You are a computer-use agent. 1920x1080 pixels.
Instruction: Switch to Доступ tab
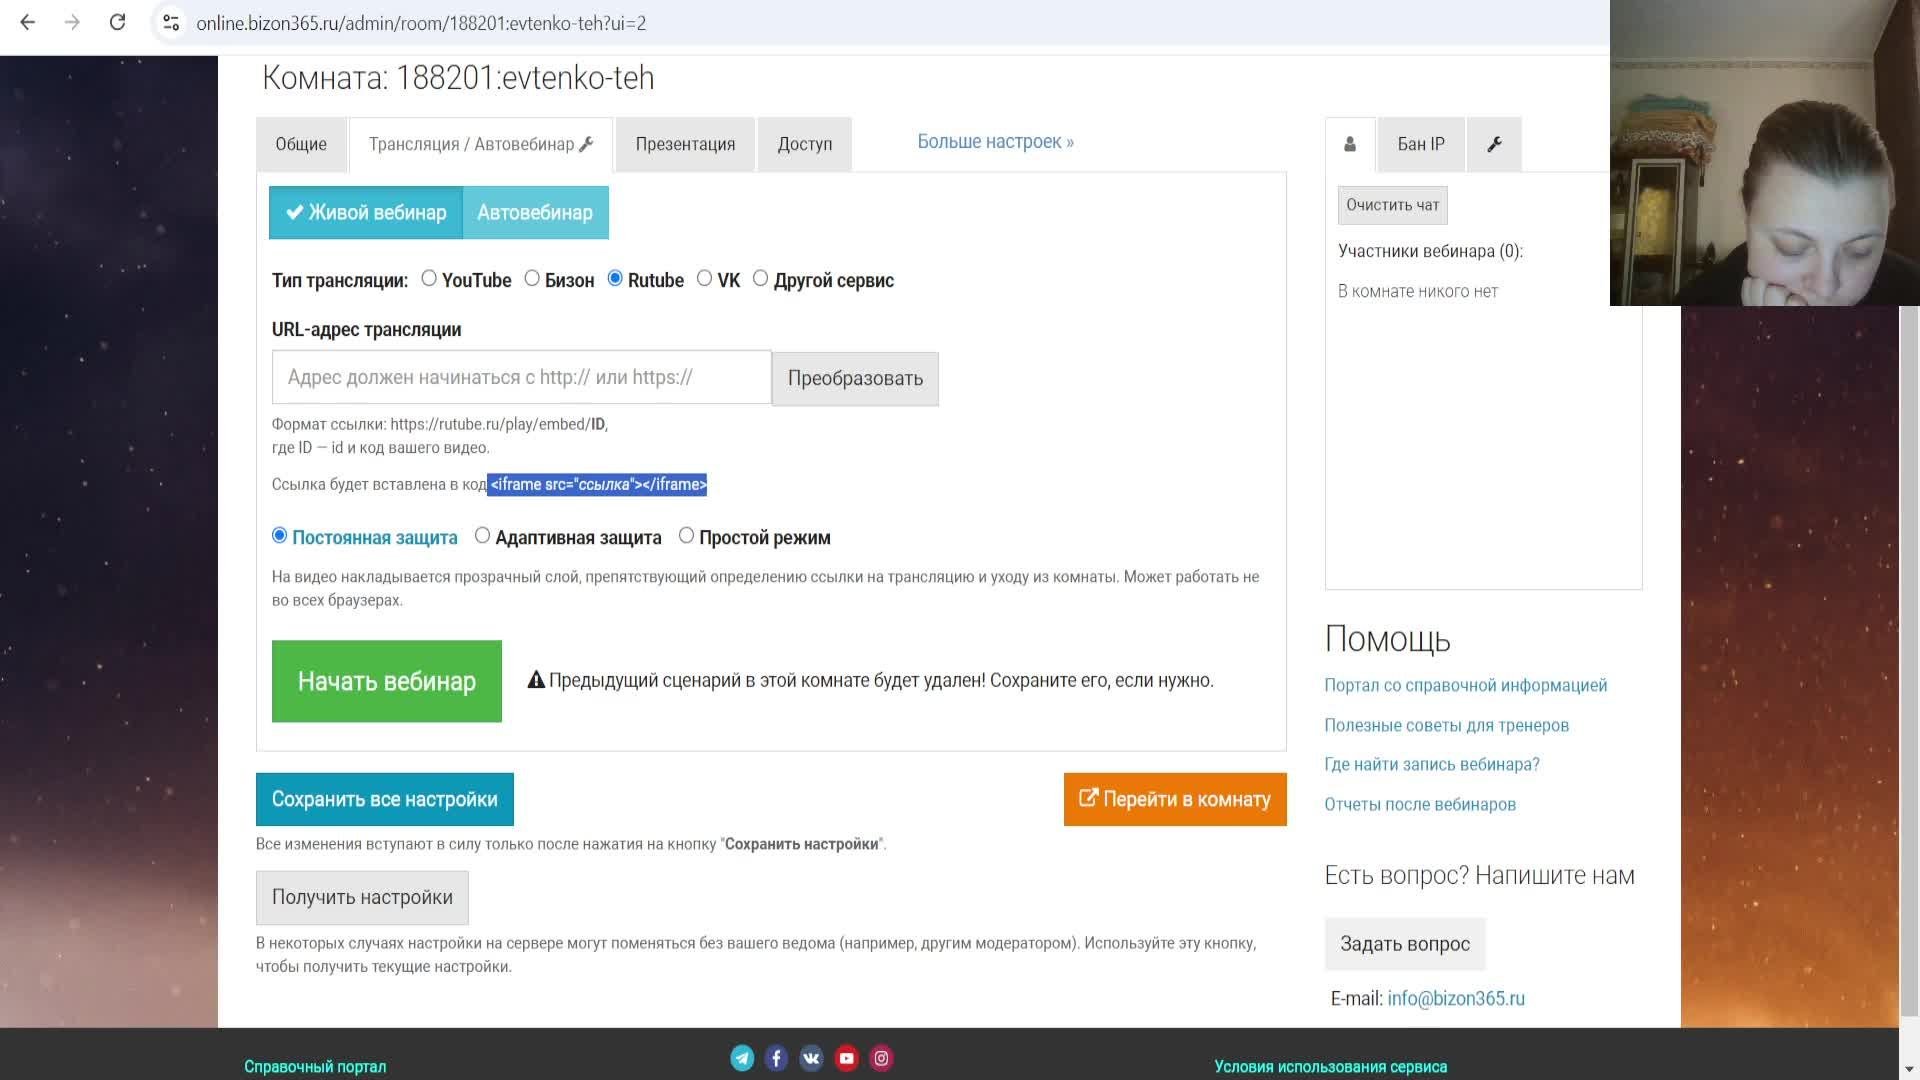coord(805,144)
